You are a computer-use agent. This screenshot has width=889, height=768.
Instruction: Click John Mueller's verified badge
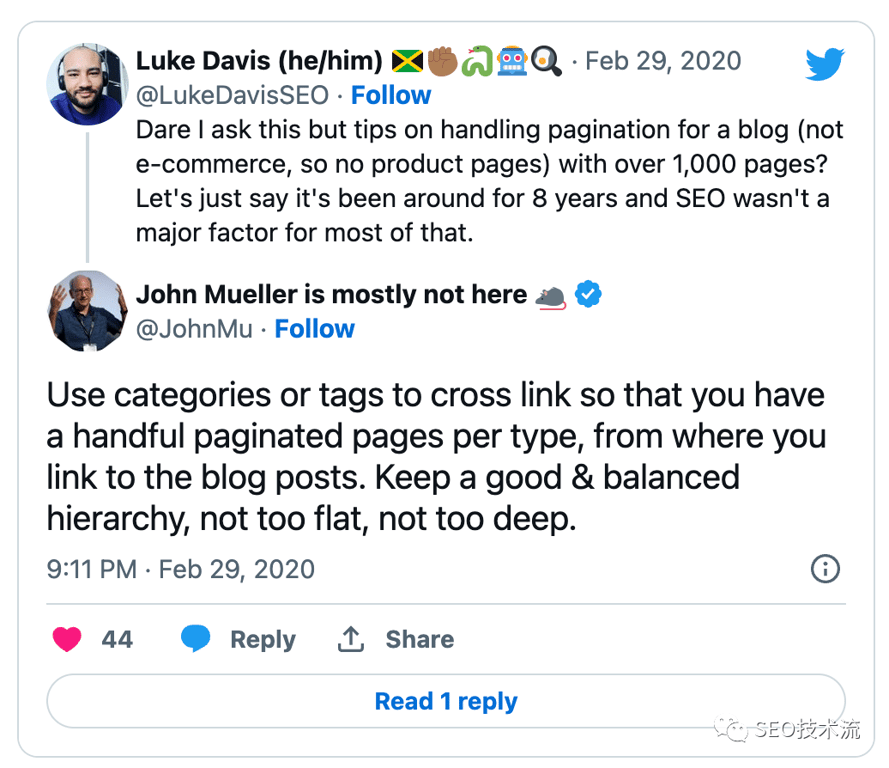click(589, 295)
